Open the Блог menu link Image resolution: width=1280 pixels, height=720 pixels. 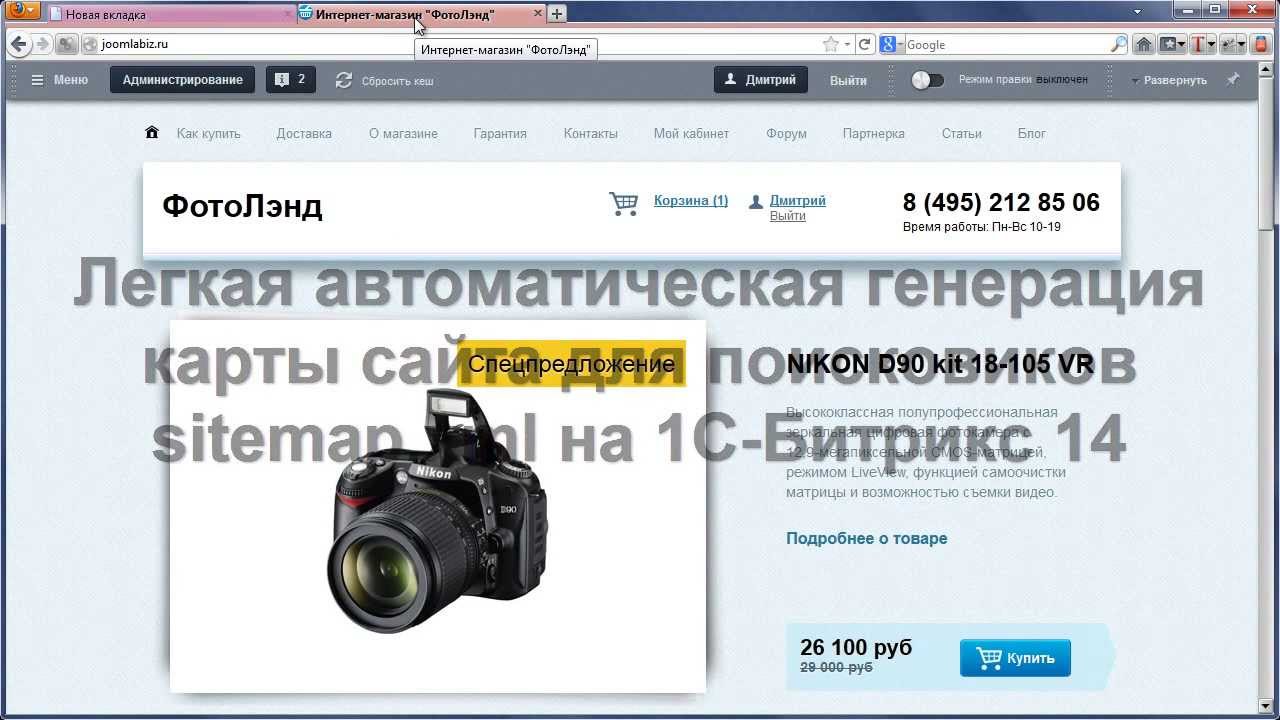pyautogui.click(x=1032, y=133)
